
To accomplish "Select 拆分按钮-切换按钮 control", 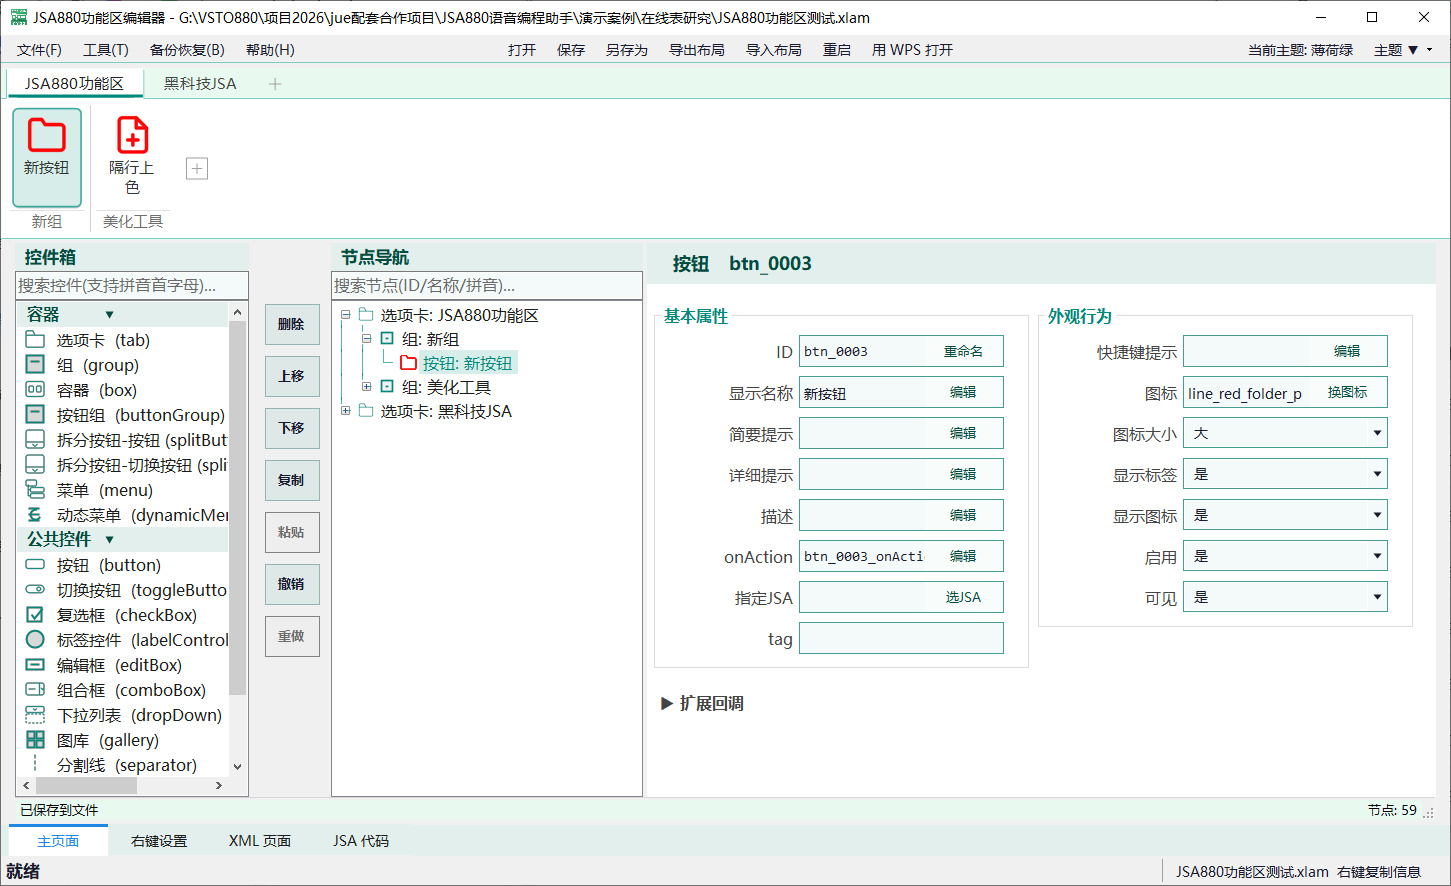I will tap(126, 465).
